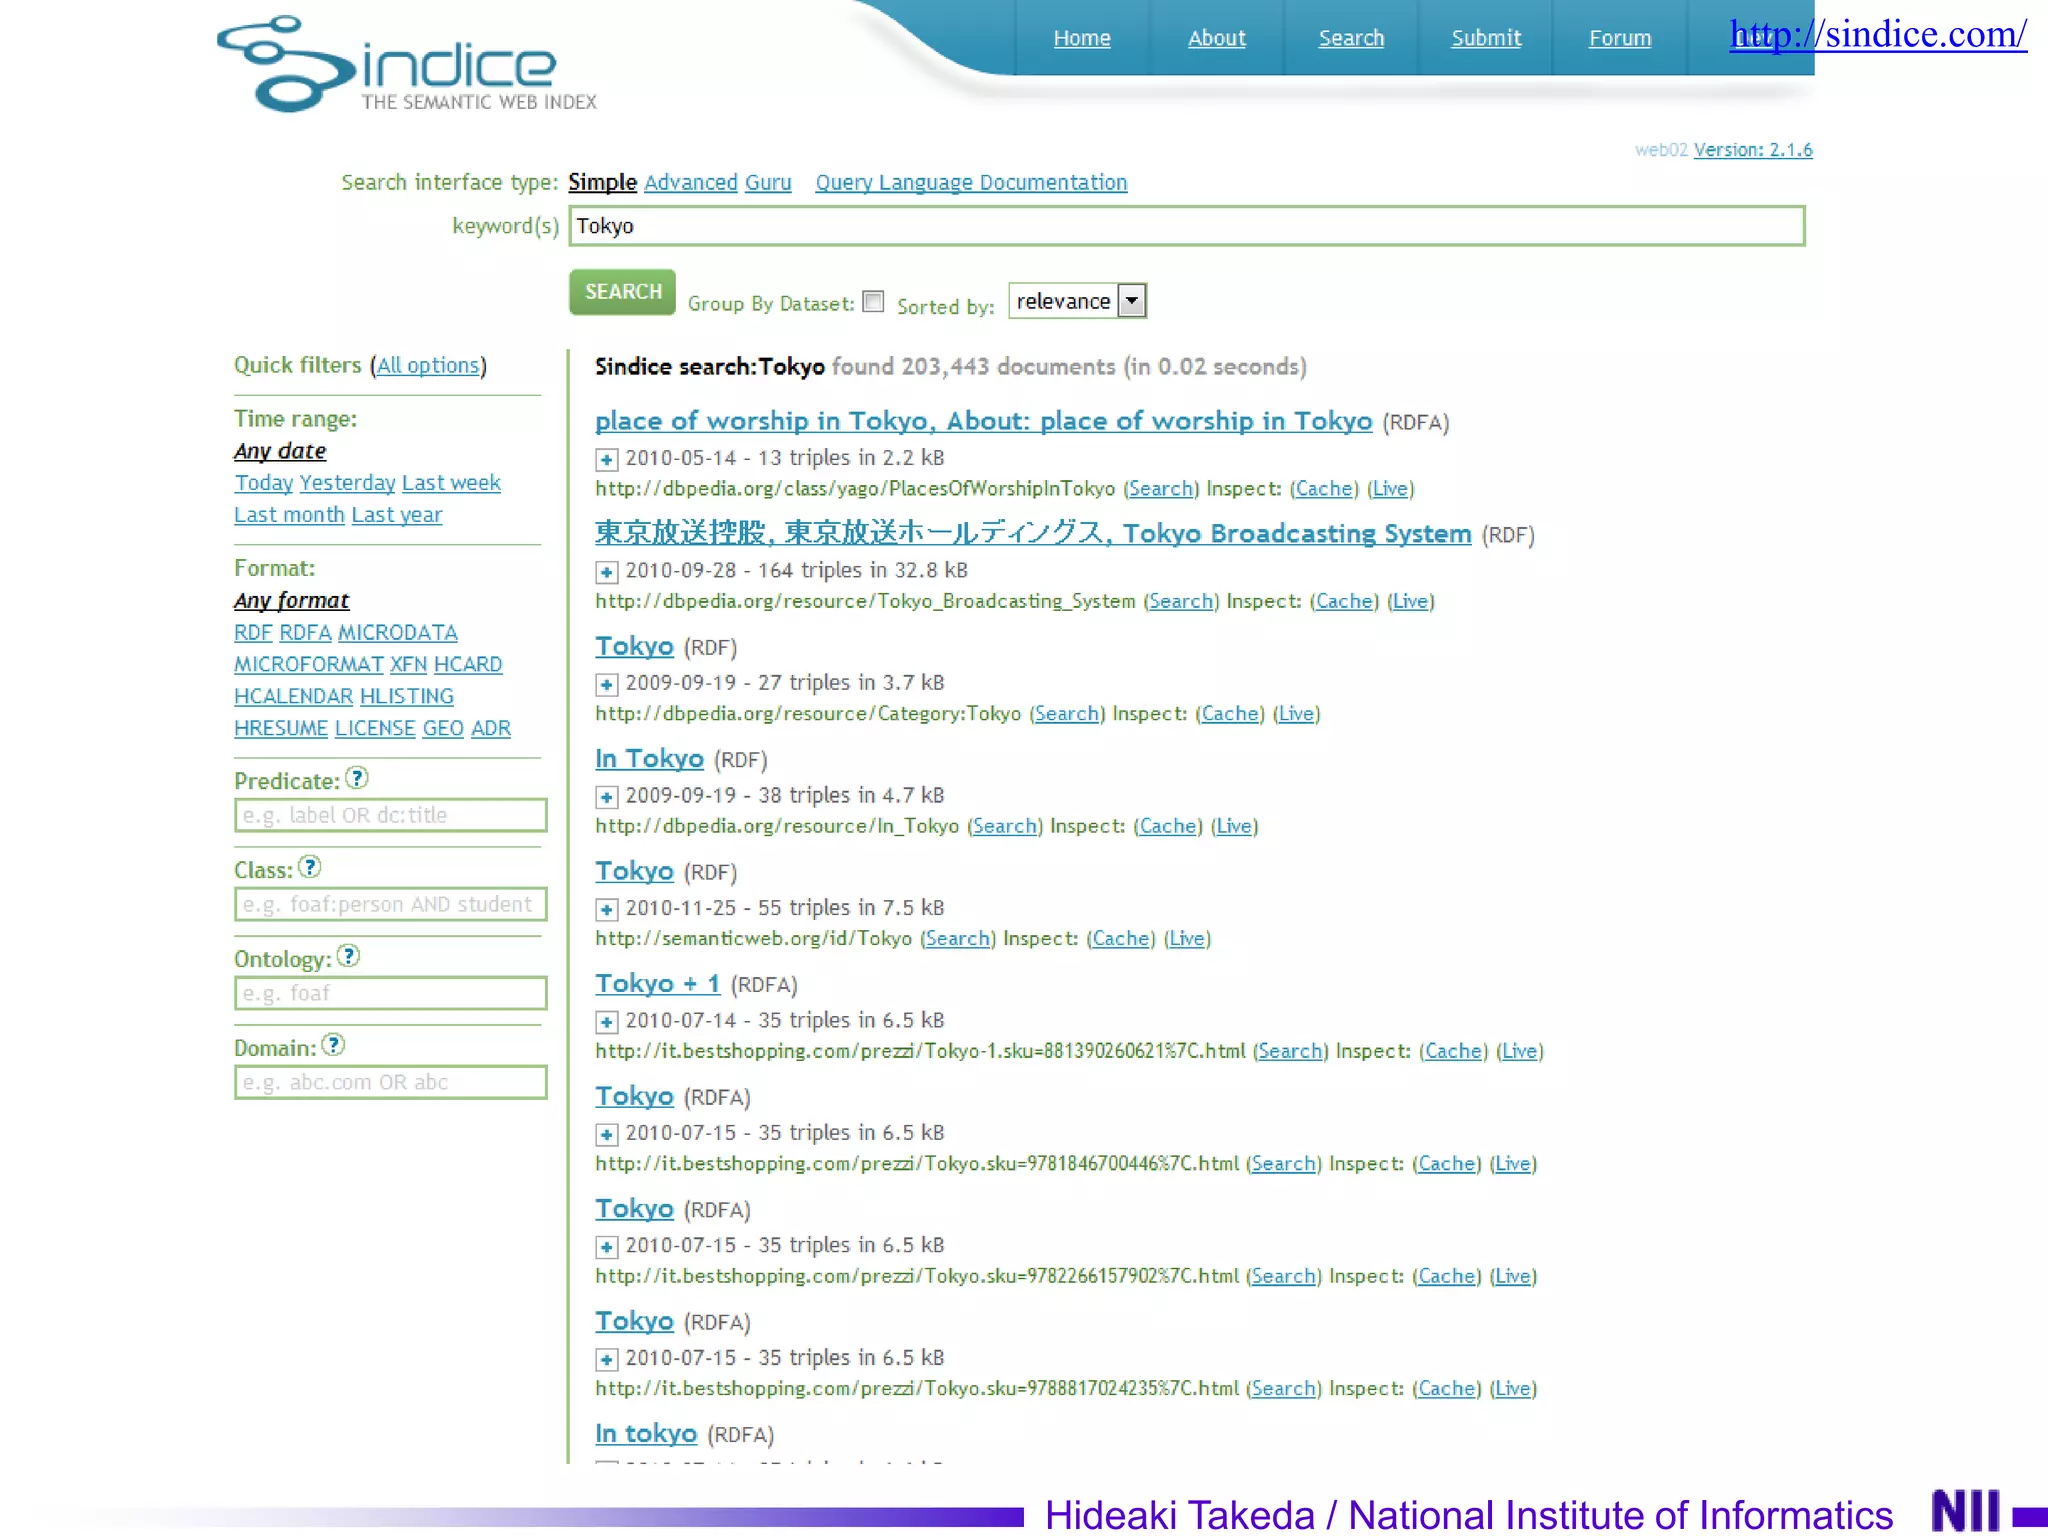Filter time range to Today
Viewport: 2048px width, 1536px height.
264,483
